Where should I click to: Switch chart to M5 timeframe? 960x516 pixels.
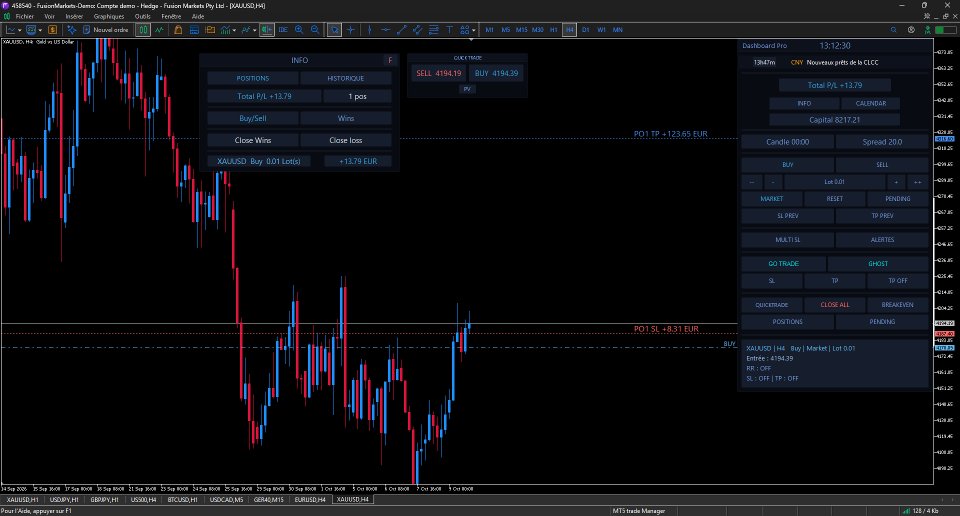[x=506, y=29]
